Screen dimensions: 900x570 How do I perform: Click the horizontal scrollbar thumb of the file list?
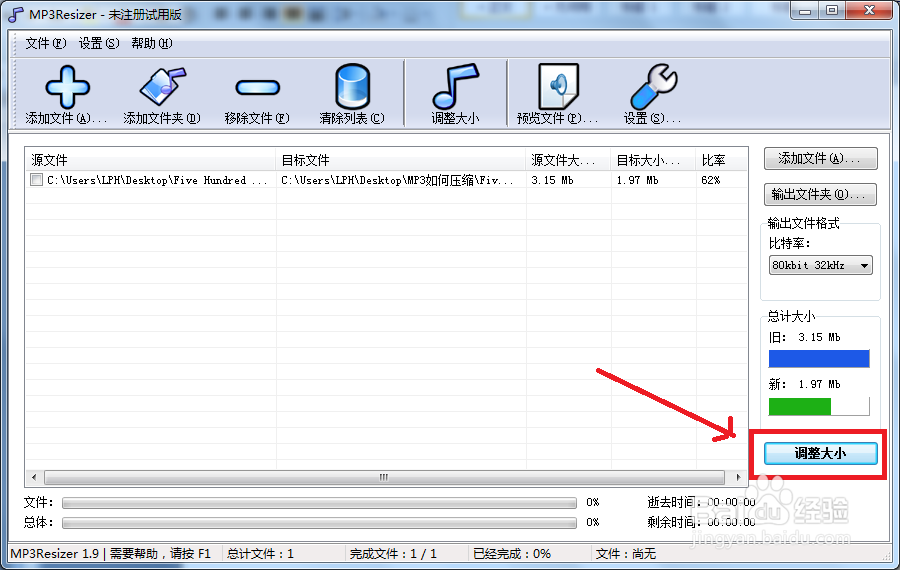coord(384,477)
